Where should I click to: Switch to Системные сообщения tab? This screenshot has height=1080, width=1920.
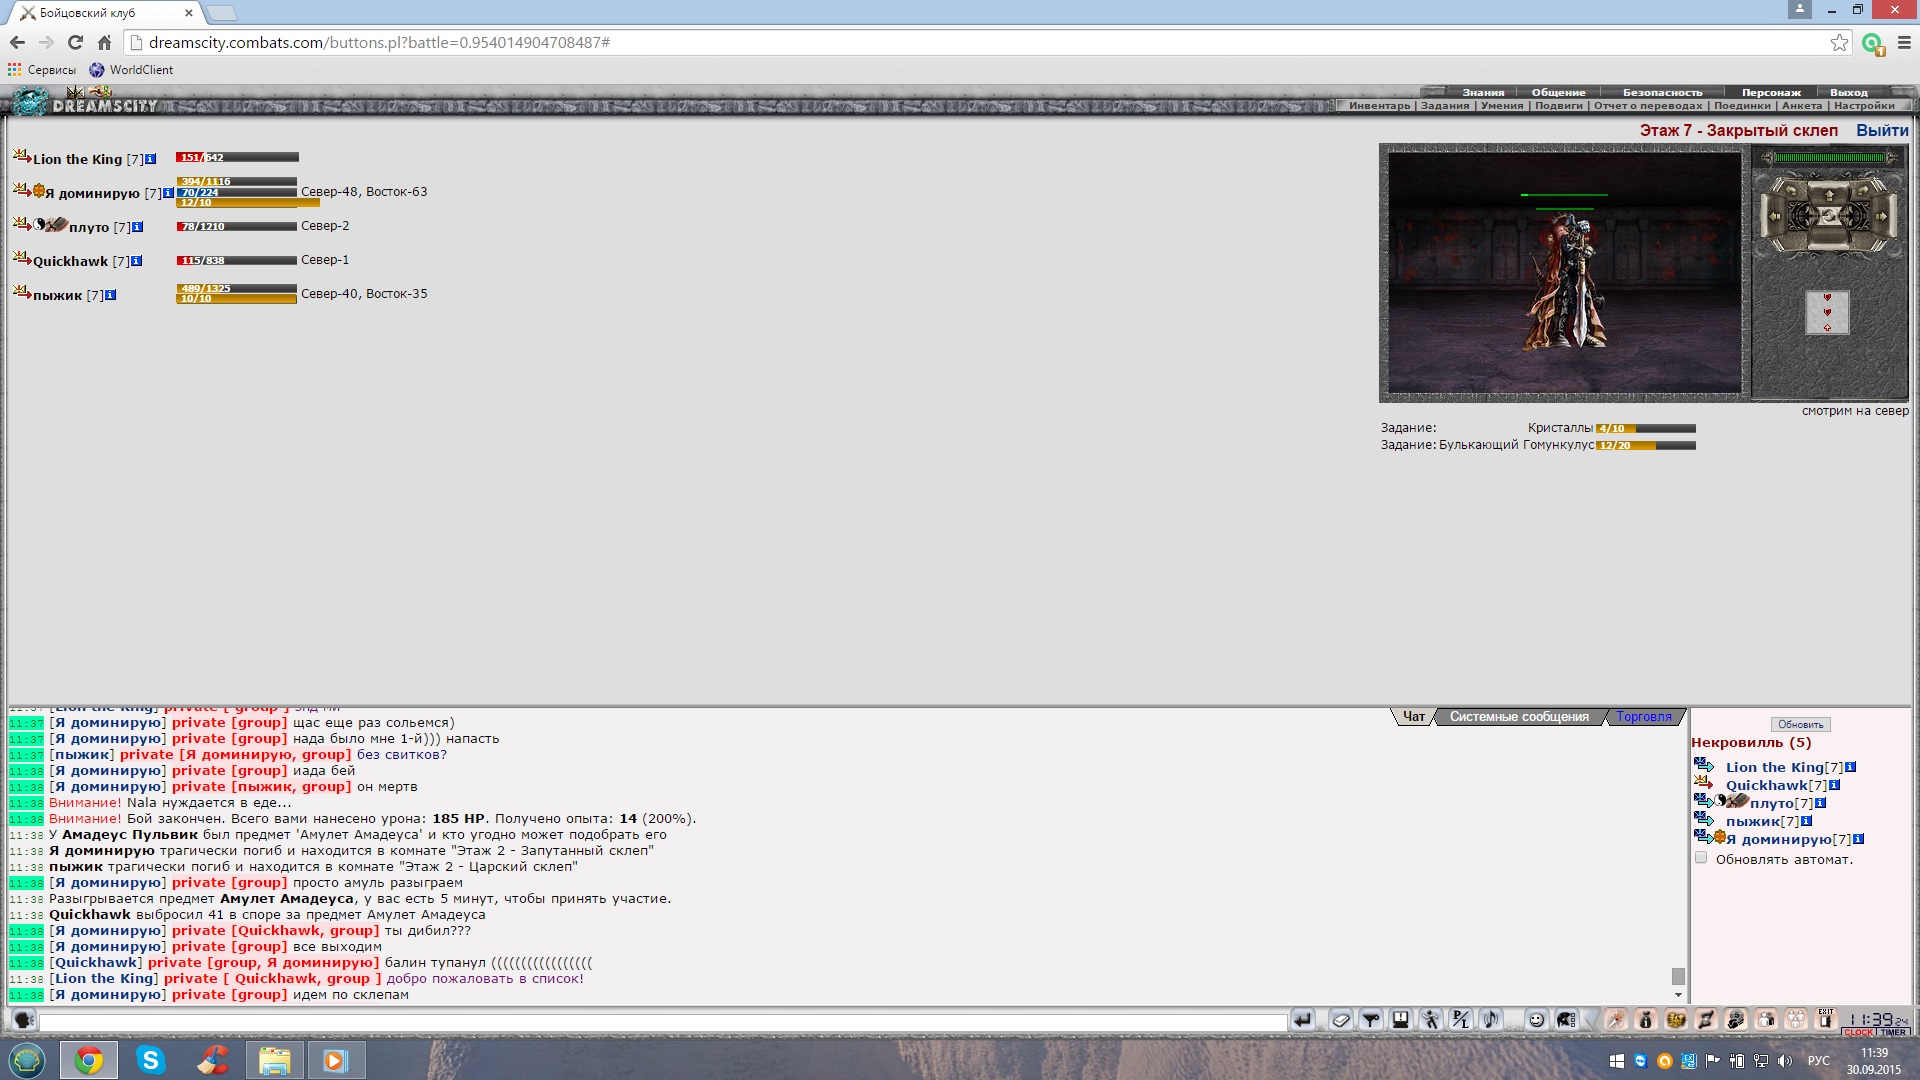(x=1519, y=716)
